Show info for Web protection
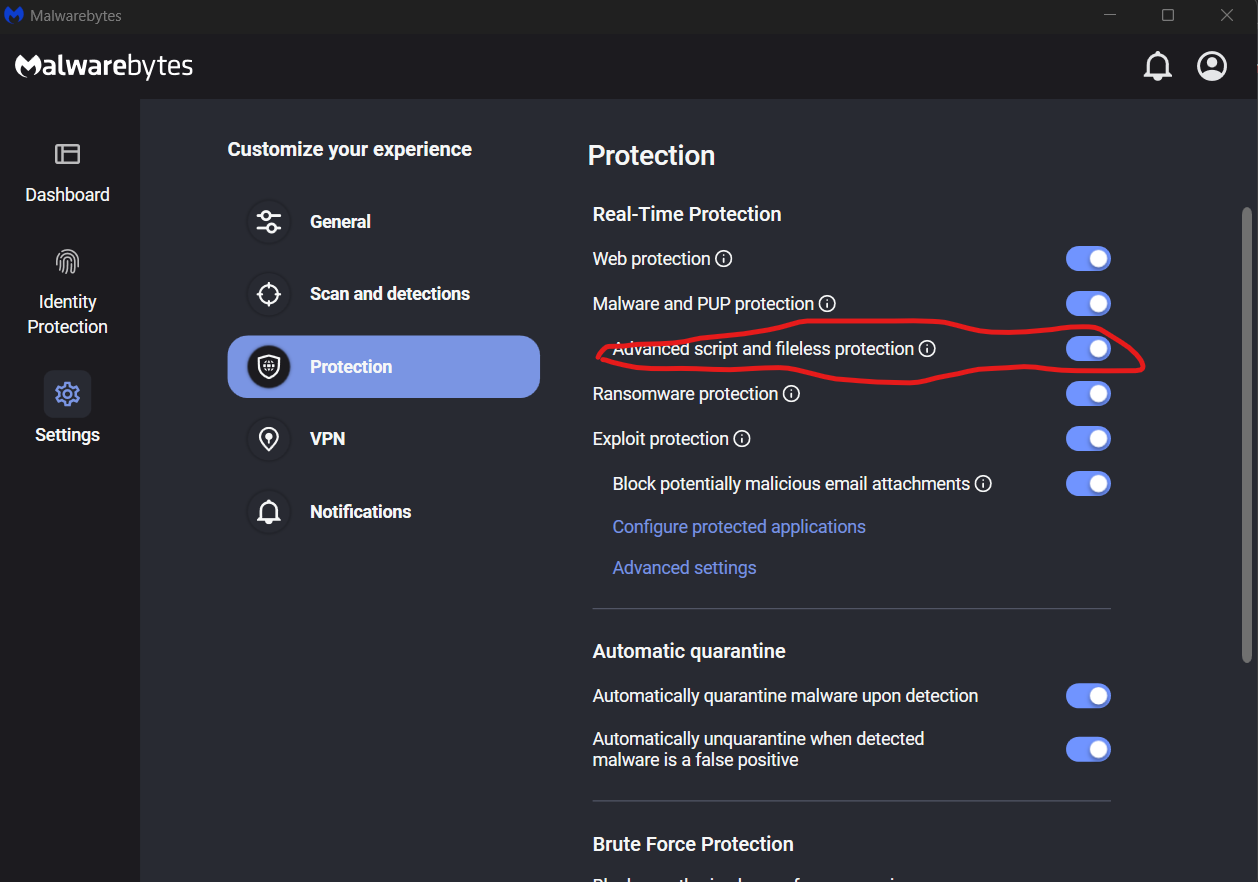Viewport: 1258px width, 882px height. click(x=724, y=259)
